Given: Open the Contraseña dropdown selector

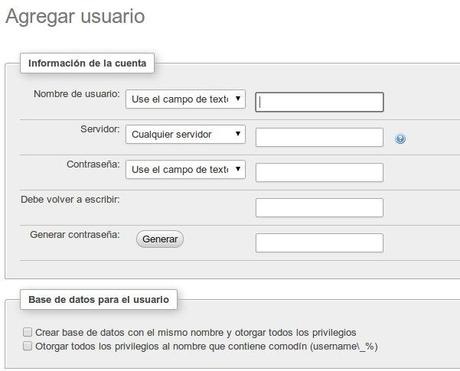Looking at the screenshot, I should click(185, 169).
